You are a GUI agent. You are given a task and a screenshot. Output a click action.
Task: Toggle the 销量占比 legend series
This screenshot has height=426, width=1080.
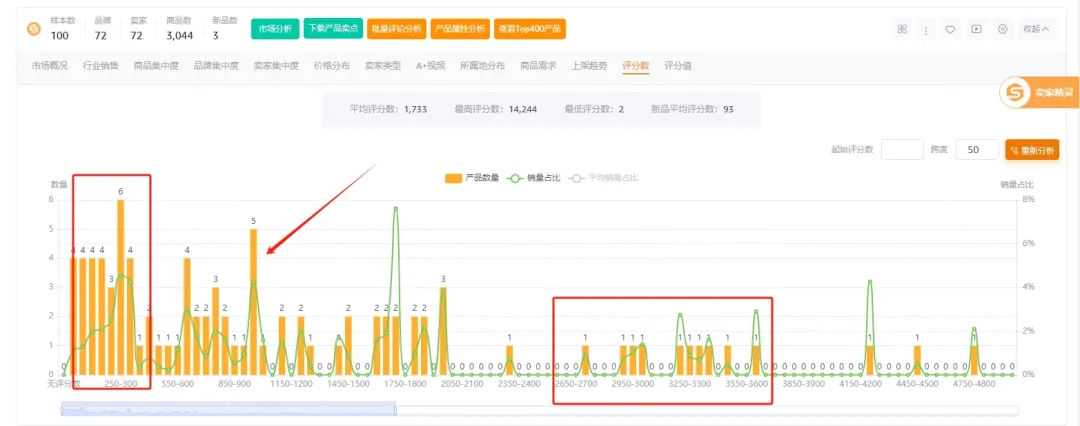[x=535, y=178]
